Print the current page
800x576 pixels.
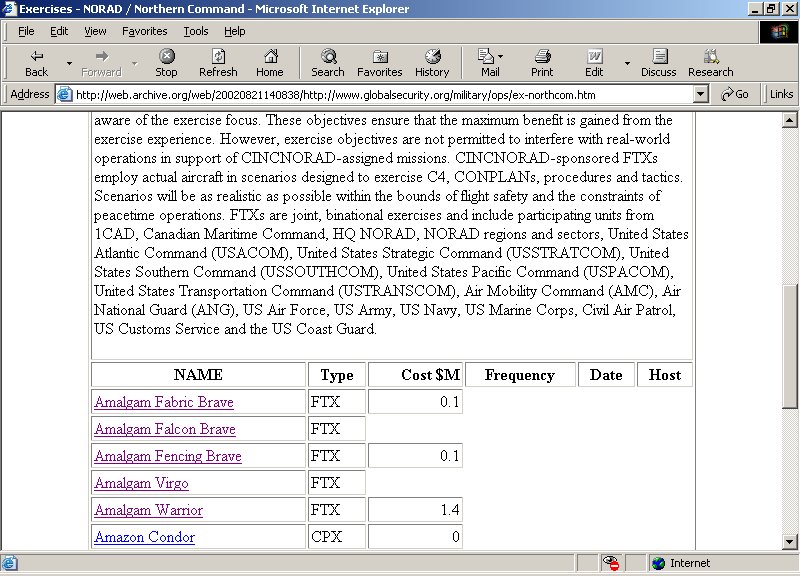542,63
